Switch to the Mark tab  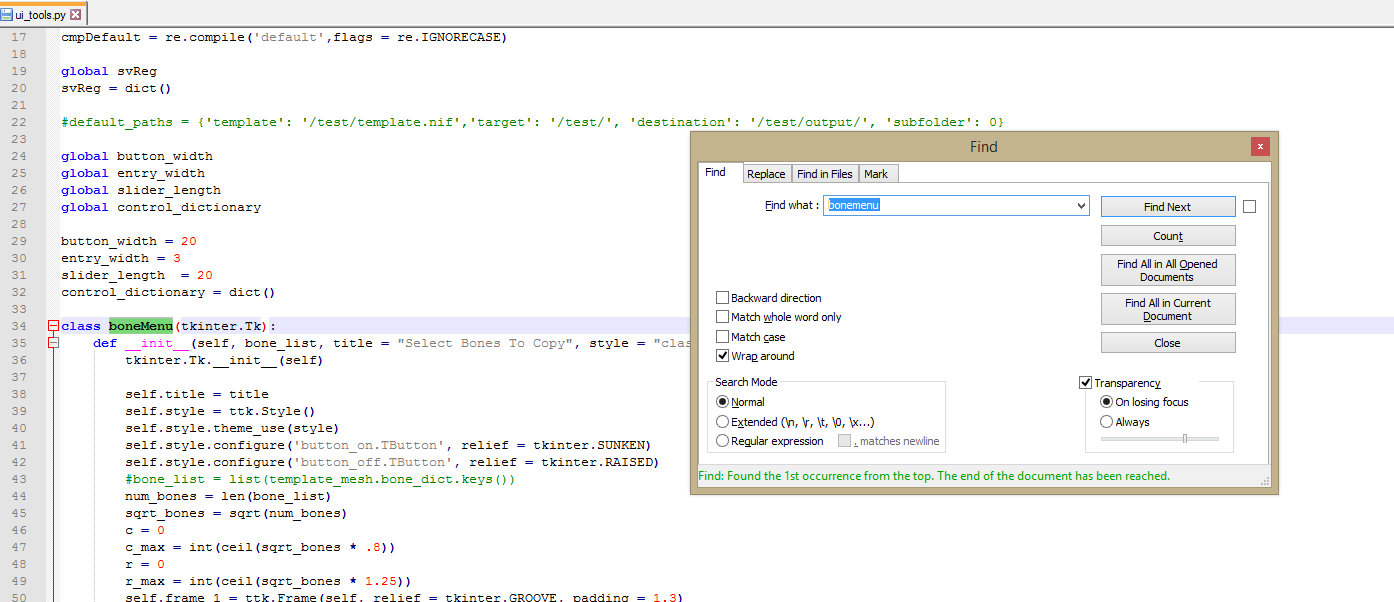point(876,174)
